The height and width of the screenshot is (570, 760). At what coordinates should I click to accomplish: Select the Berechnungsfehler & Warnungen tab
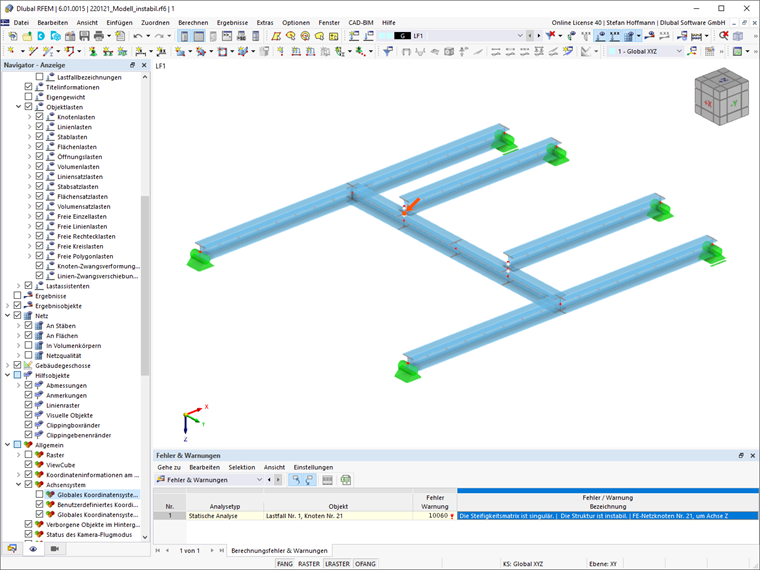tap(279, 551)
